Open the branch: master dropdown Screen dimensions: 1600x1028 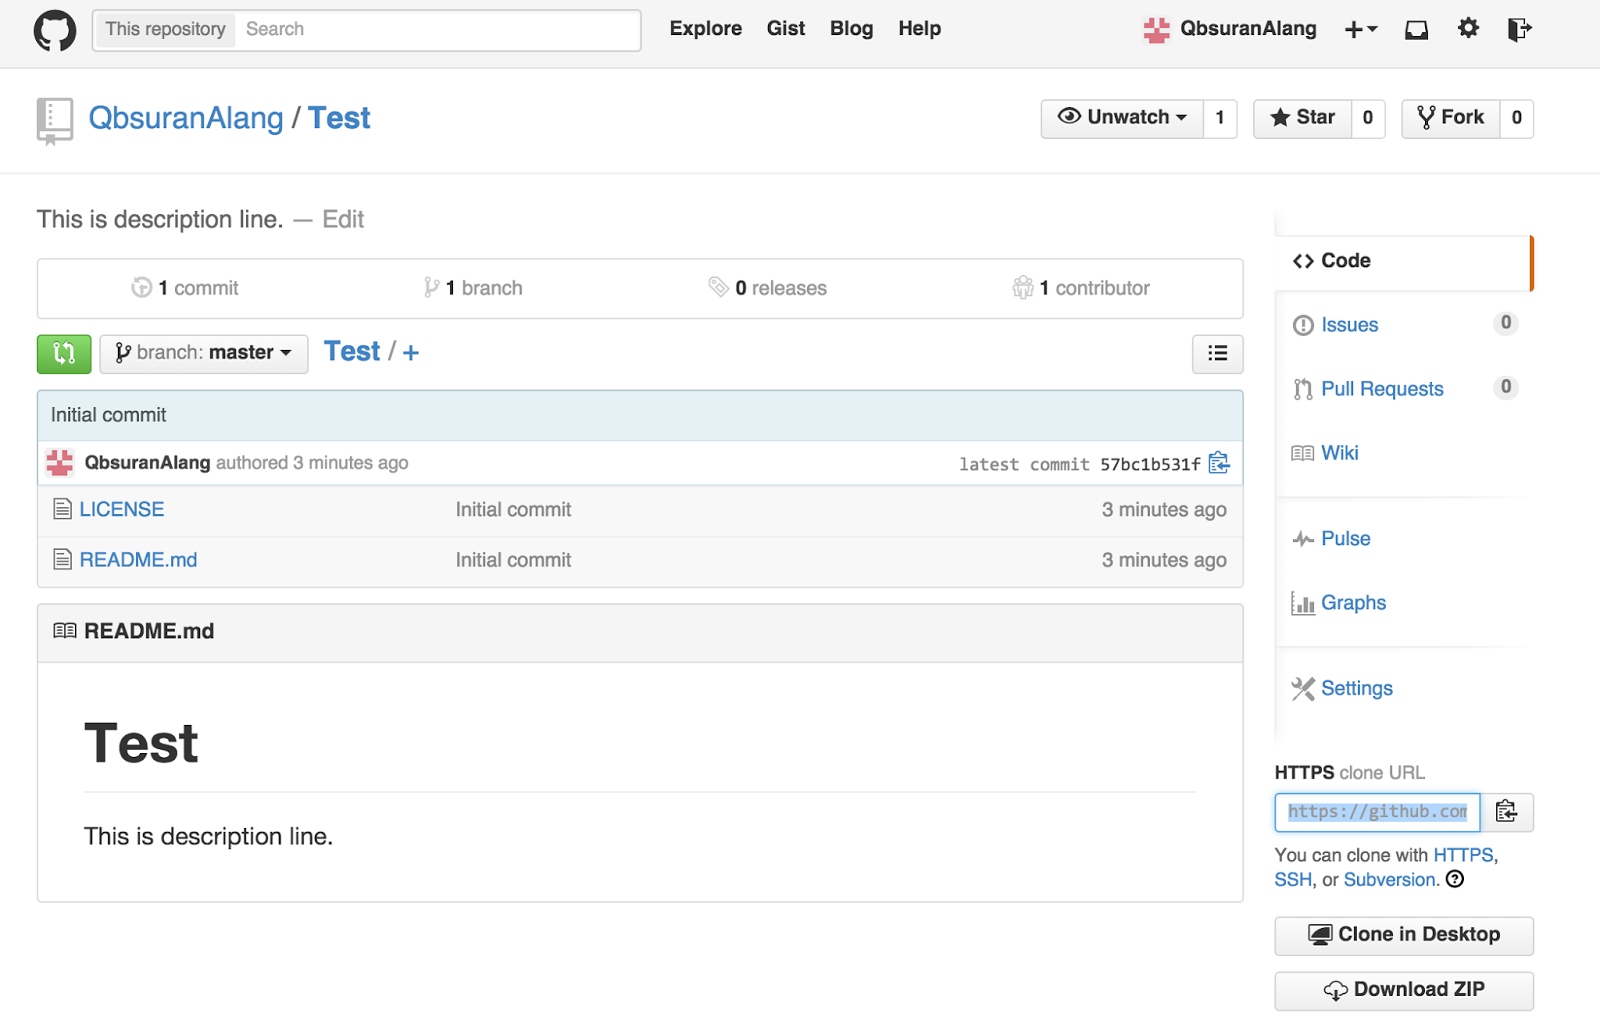click(x=204, y=354)
